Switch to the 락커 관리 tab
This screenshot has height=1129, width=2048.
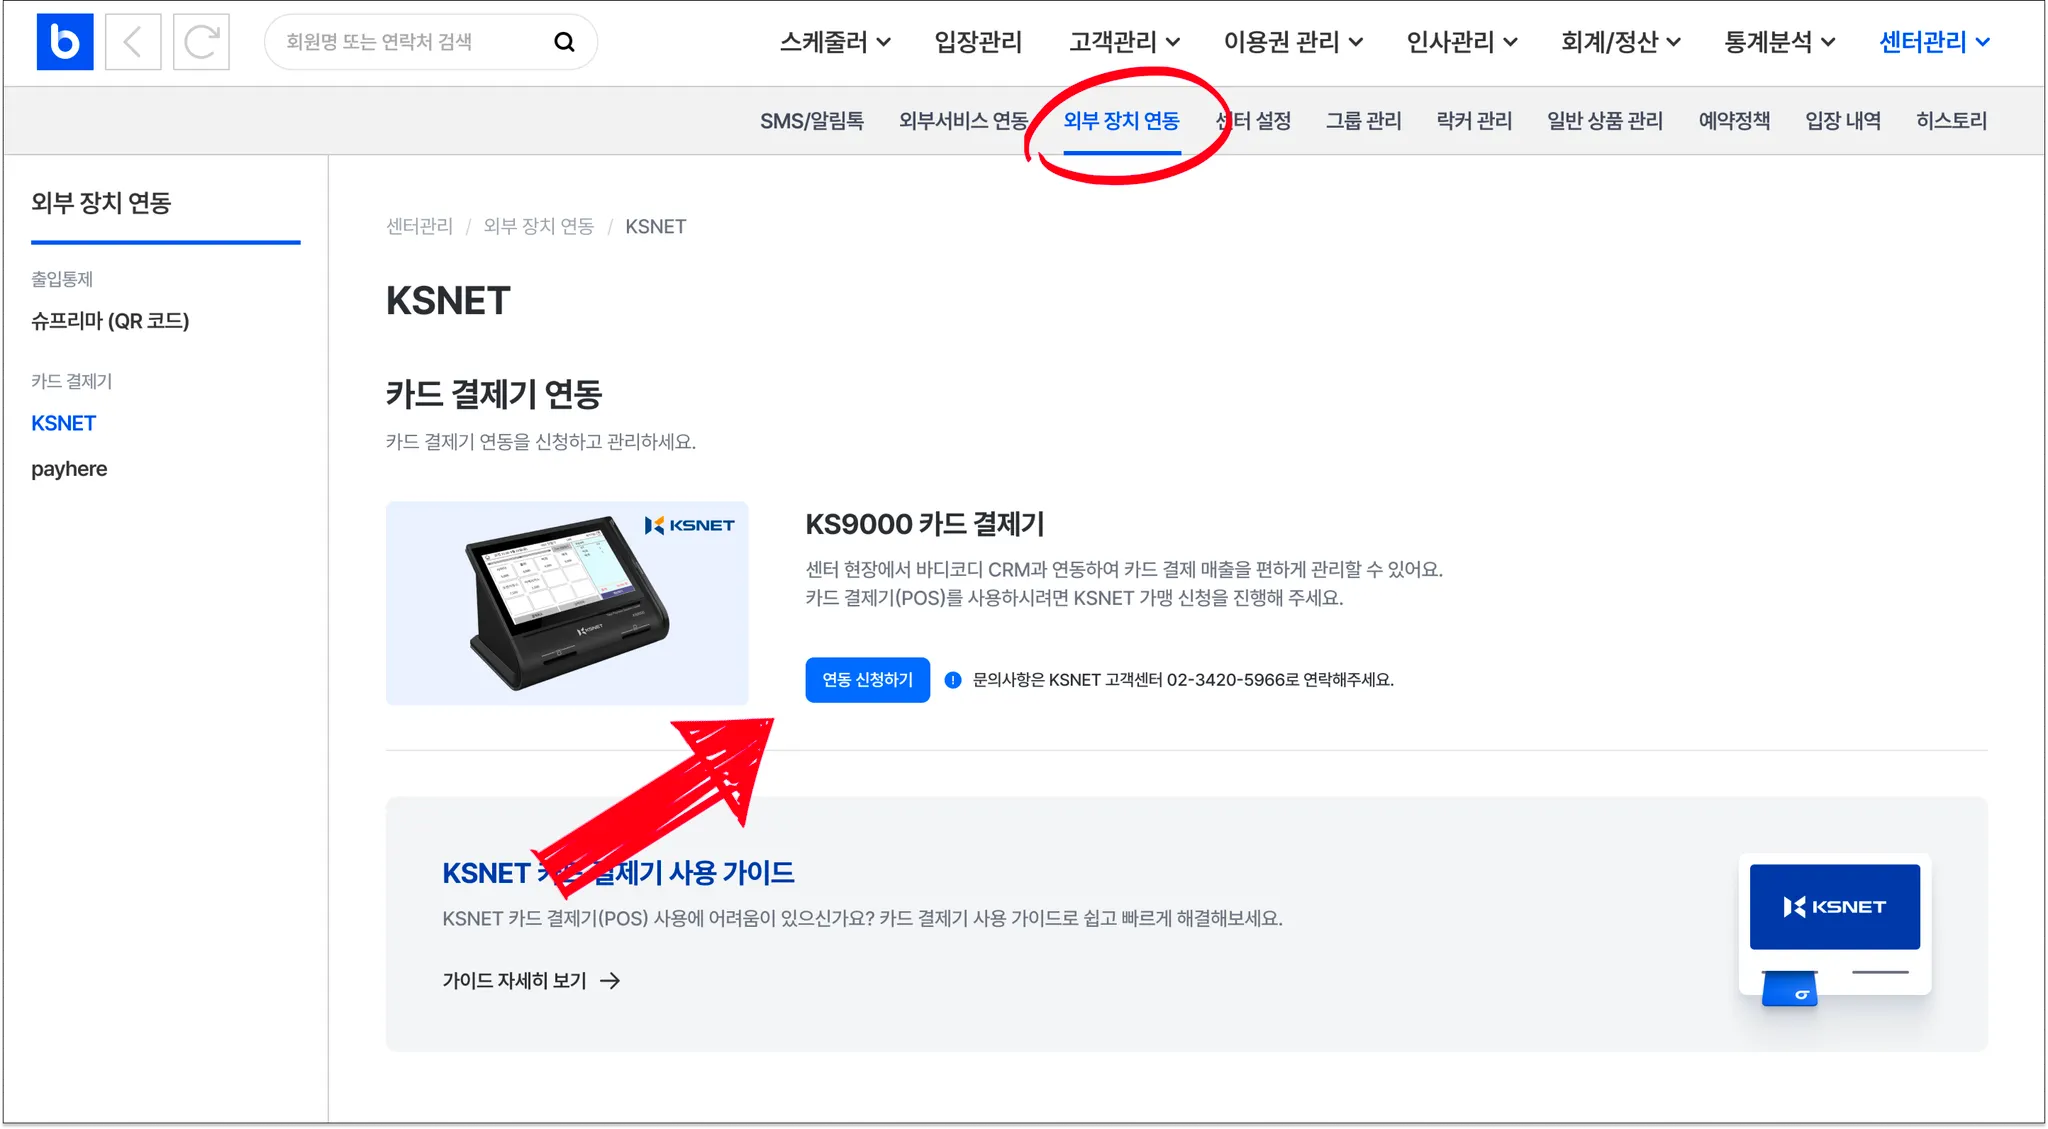pos(1473,121)
